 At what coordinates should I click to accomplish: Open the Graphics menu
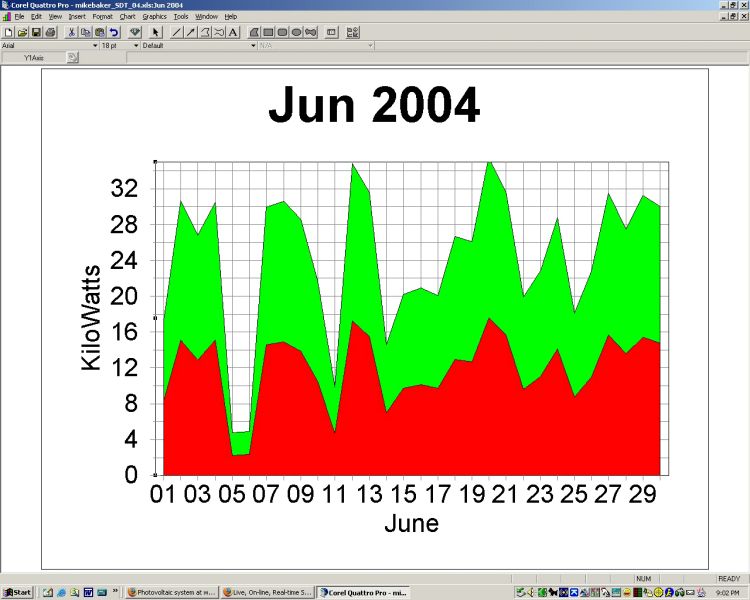(154, 17)
